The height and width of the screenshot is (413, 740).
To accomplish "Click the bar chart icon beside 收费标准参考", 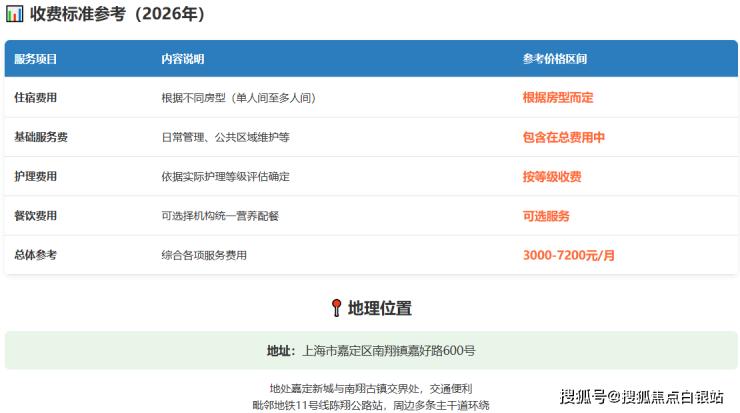I will pos(15,15).
